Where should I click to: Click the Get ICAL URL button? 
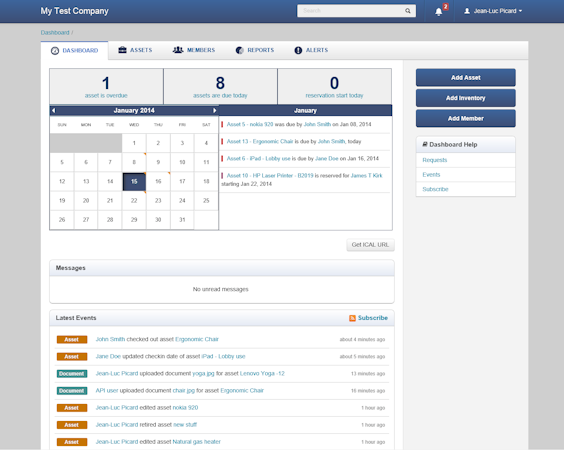[370, 245]
